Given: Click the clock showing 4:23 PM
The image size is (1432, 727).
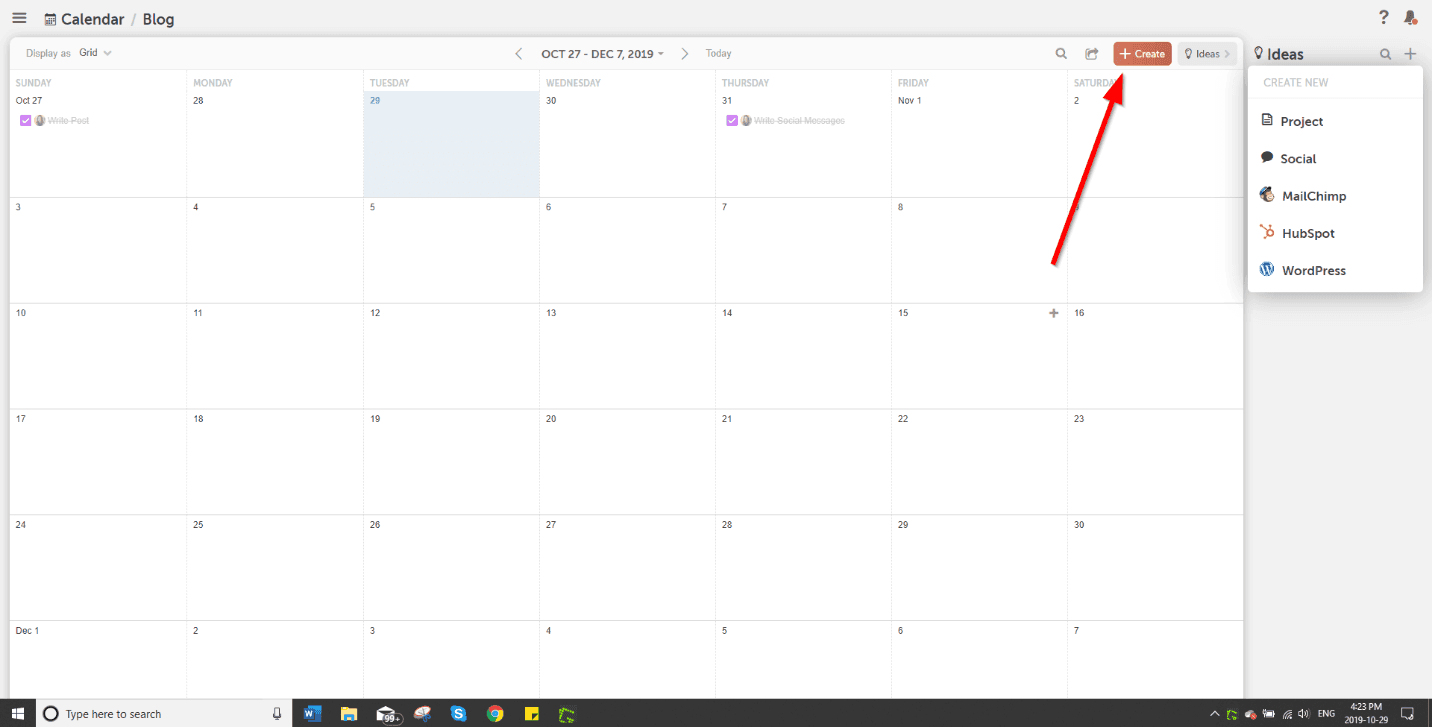Looking at the screenshot, I should 1365,713.
